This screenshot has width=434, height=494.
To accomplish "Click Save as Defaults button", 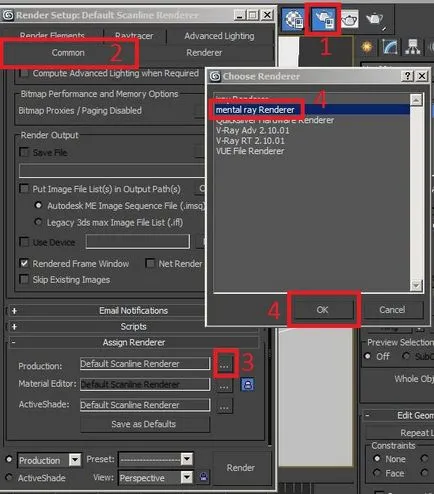I will (145, 424).
